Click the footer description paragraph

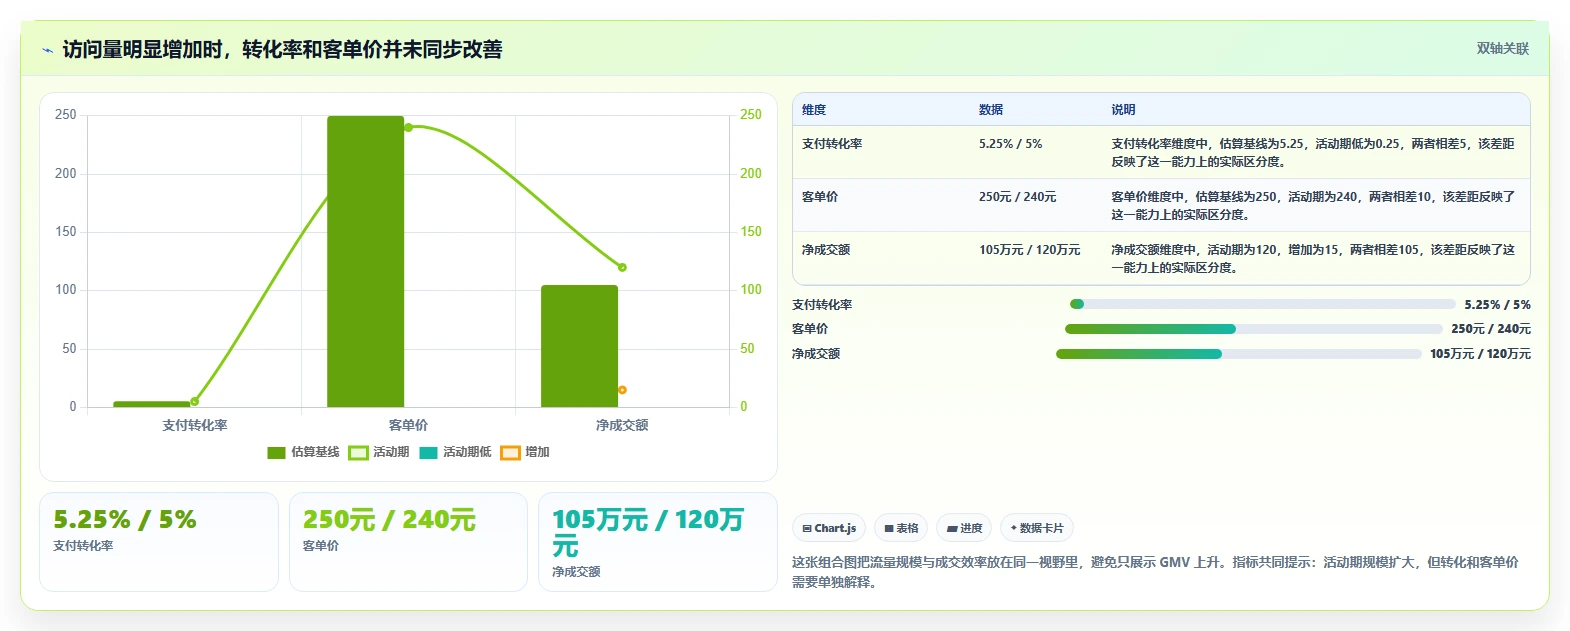pyautogui.click(x=1156, y=572)
